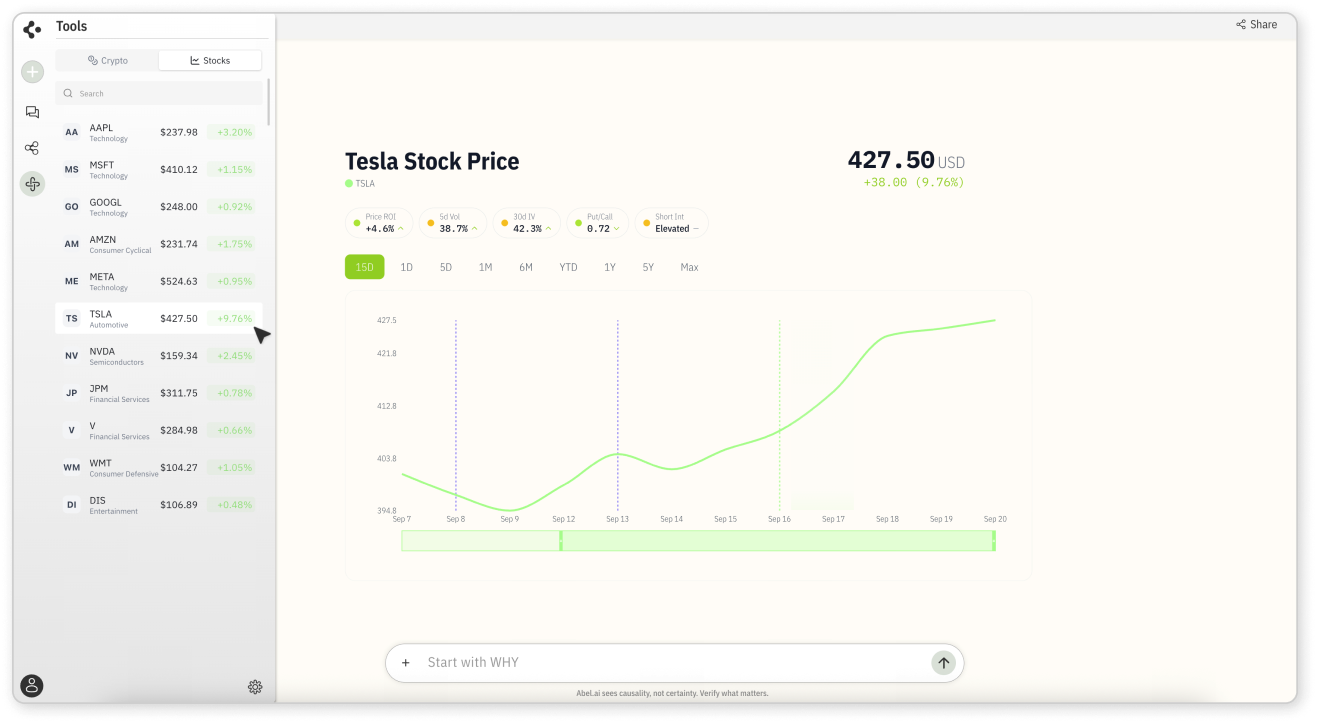Select the Max time range
The height and width of the screenshot is (723, 1317).
click(x=689, y=267)
